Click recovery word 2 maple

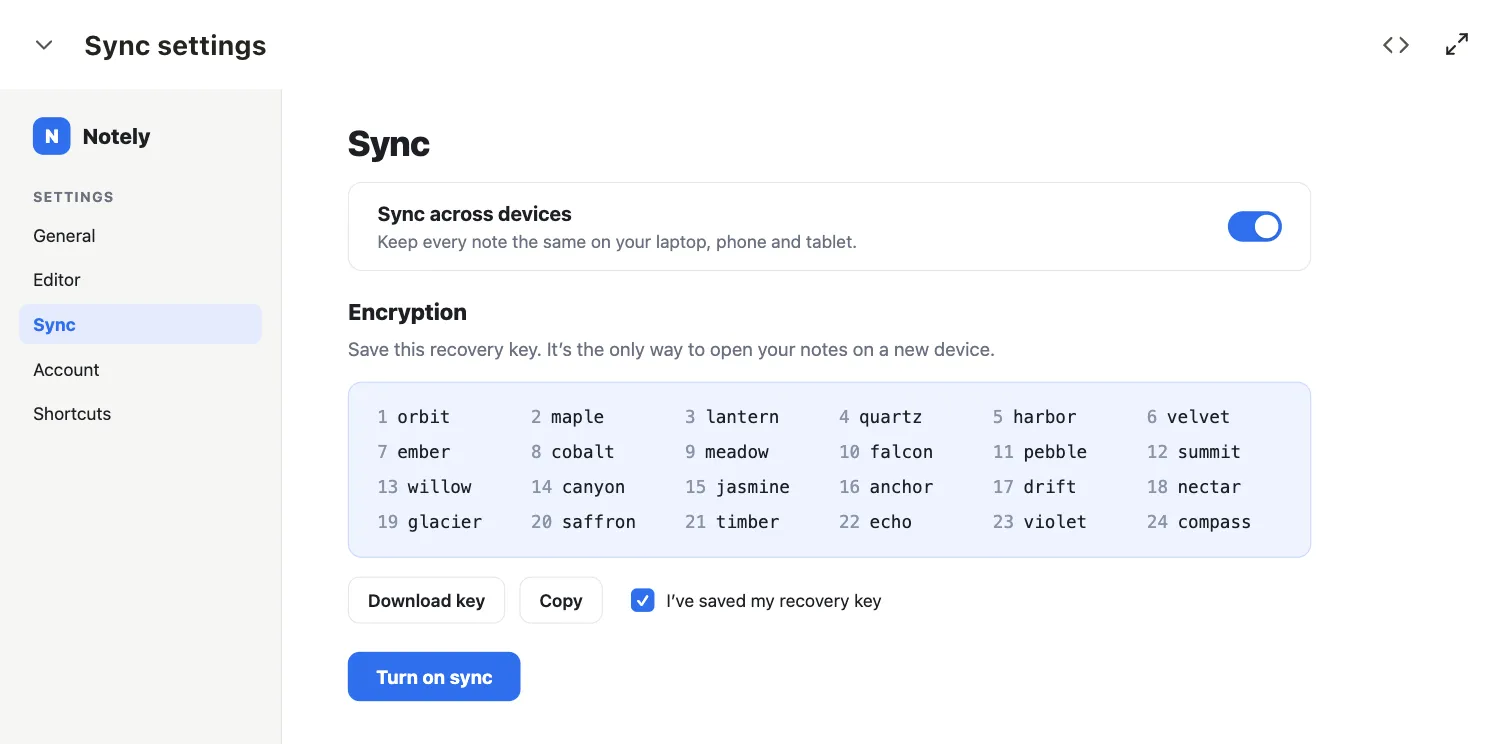point(568,417)
